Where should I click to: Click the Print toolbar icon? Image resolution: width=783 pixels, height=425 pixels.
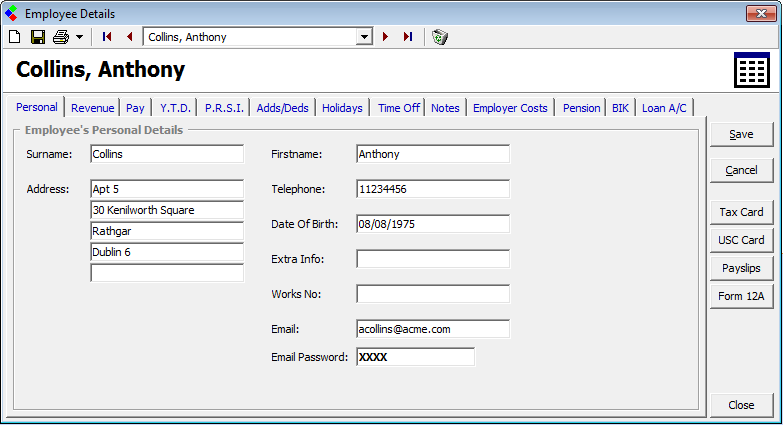click(60, 37)
